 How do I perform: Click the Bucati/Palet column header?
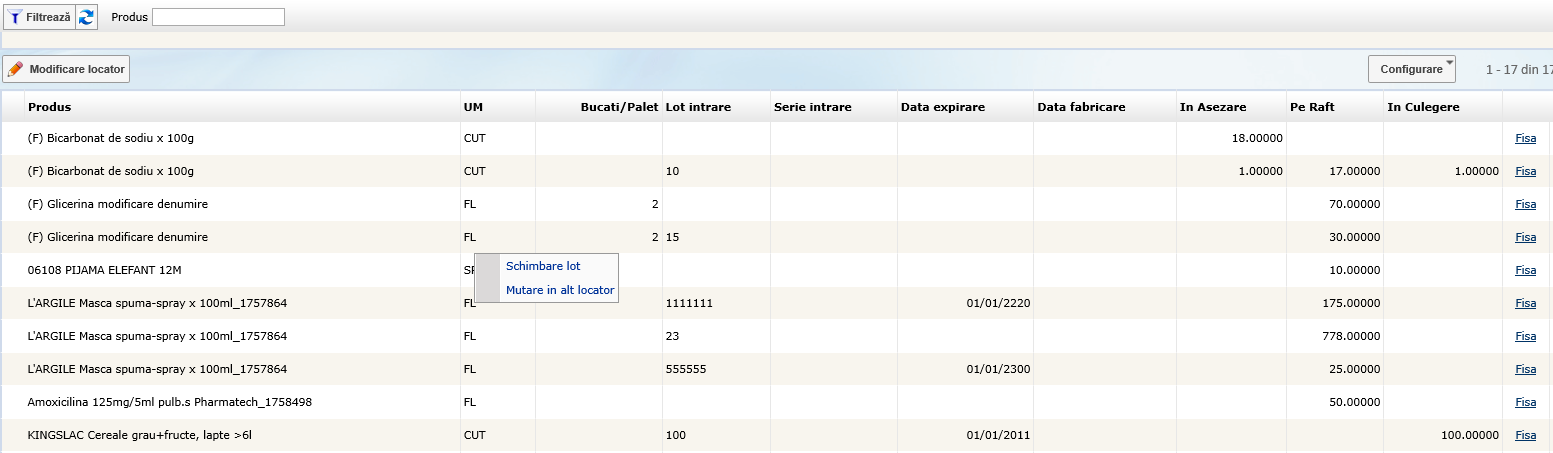(619, 107)
